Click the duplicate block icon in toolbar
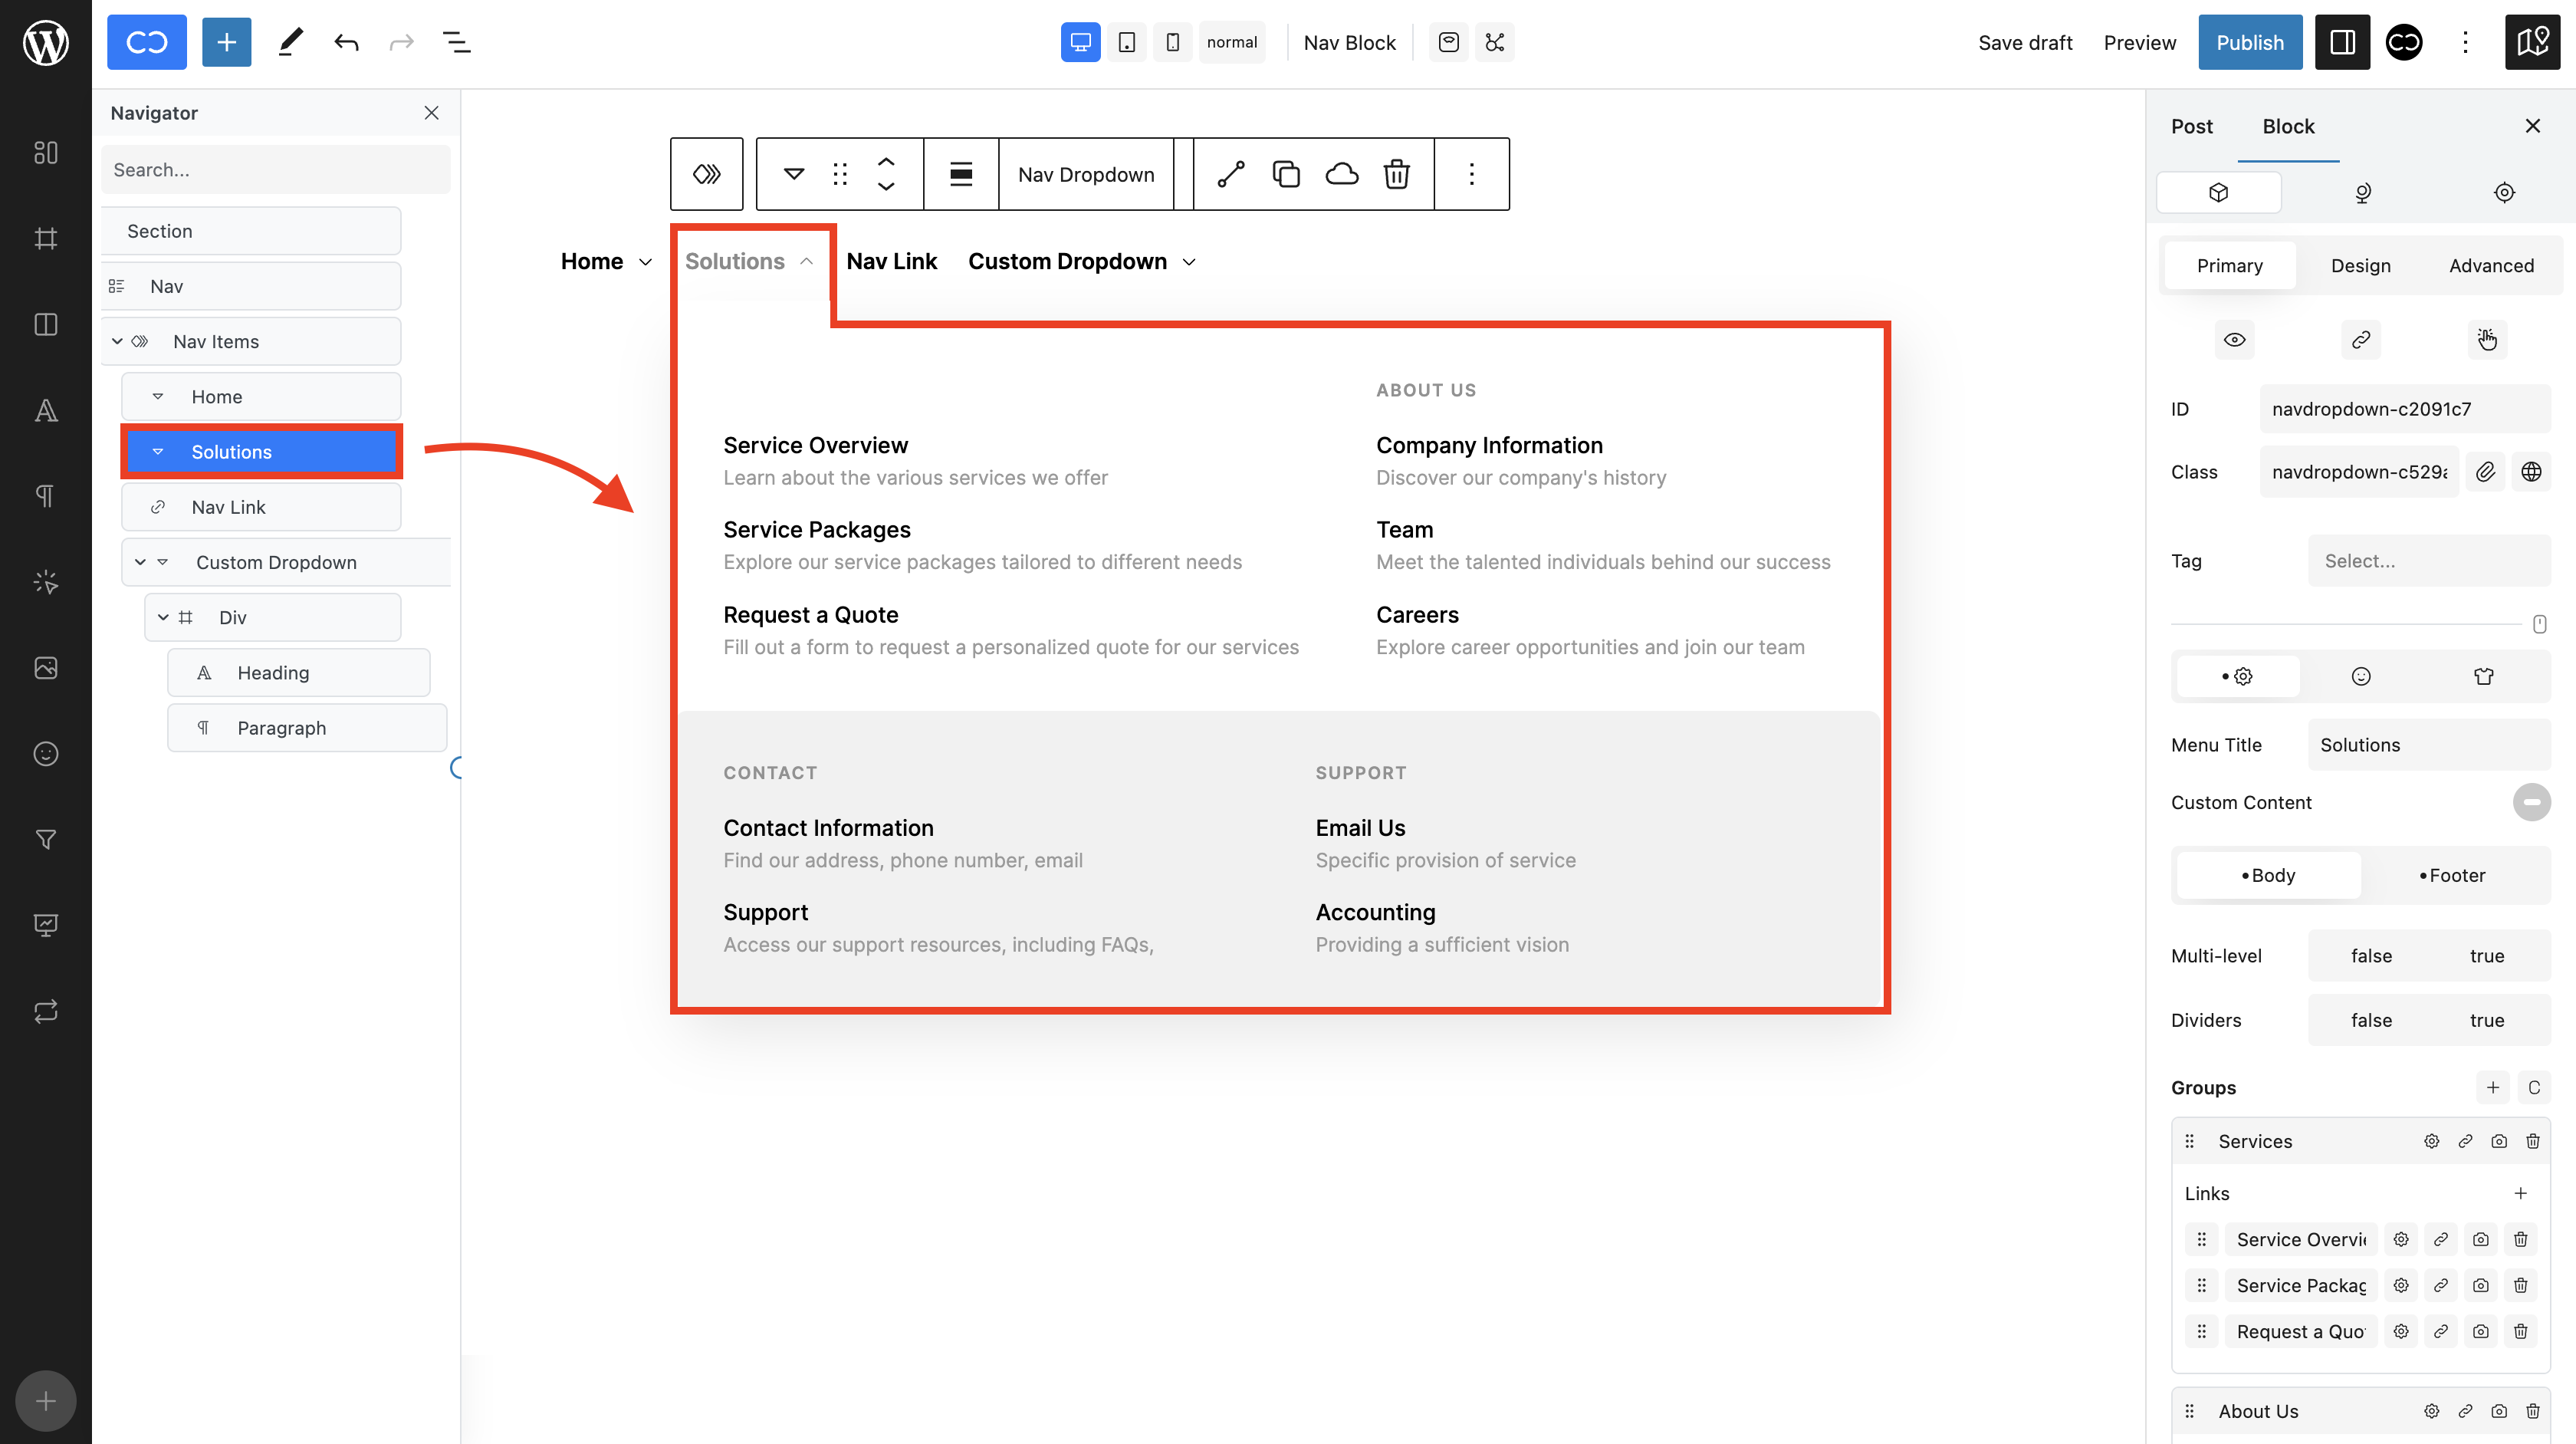The height and width of the screenshot is (1444, 2576). coord(1285,174)
